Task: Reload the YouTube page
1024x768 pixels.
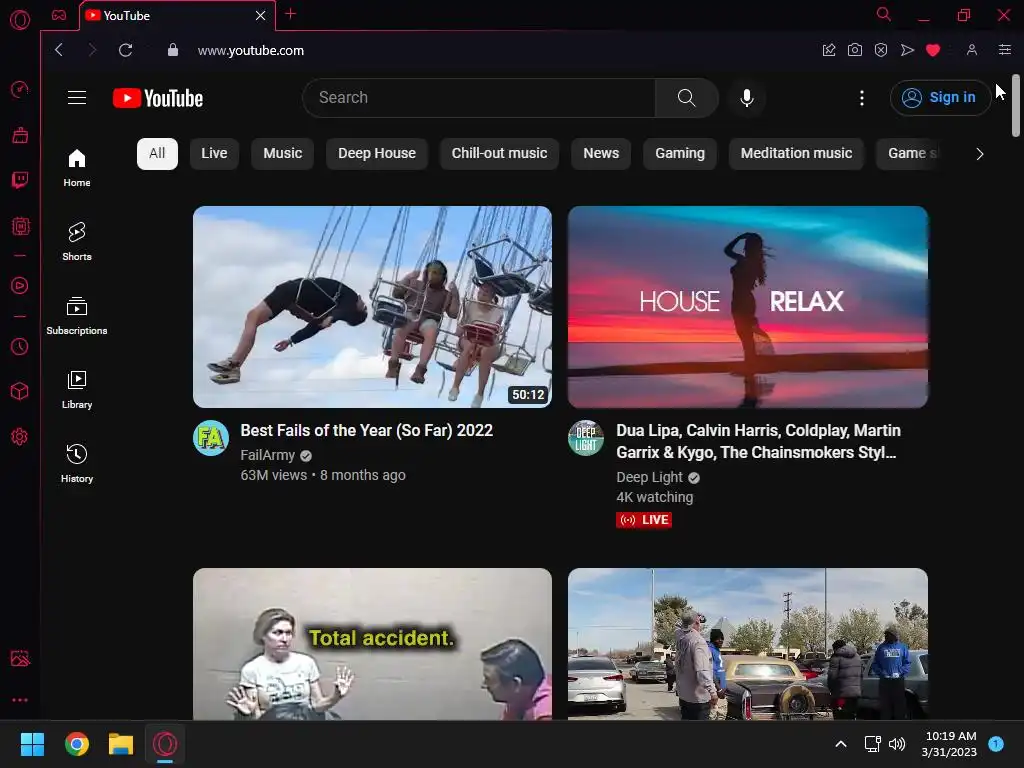Action: tap(125, 50)
